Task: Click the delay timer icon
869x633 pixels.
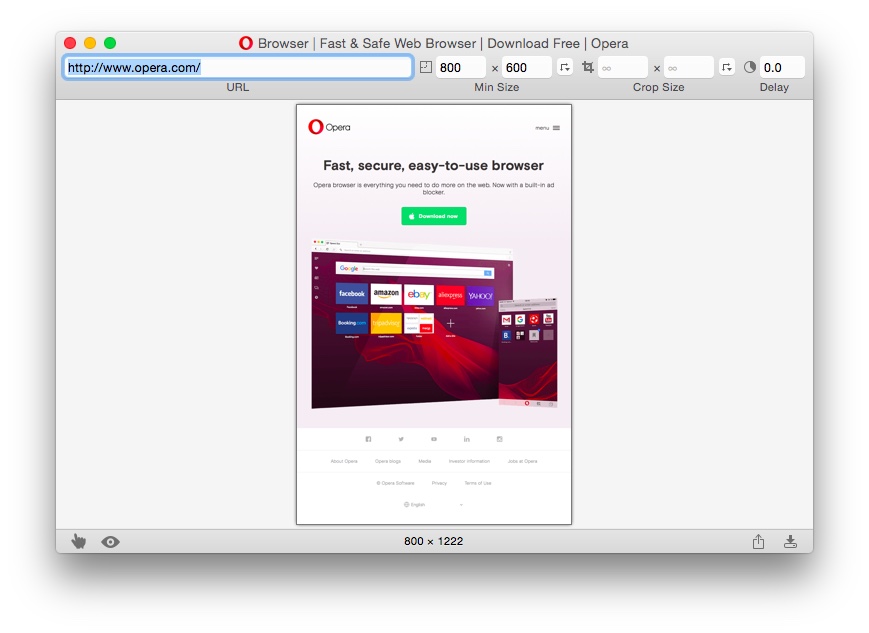Action: 750,67
